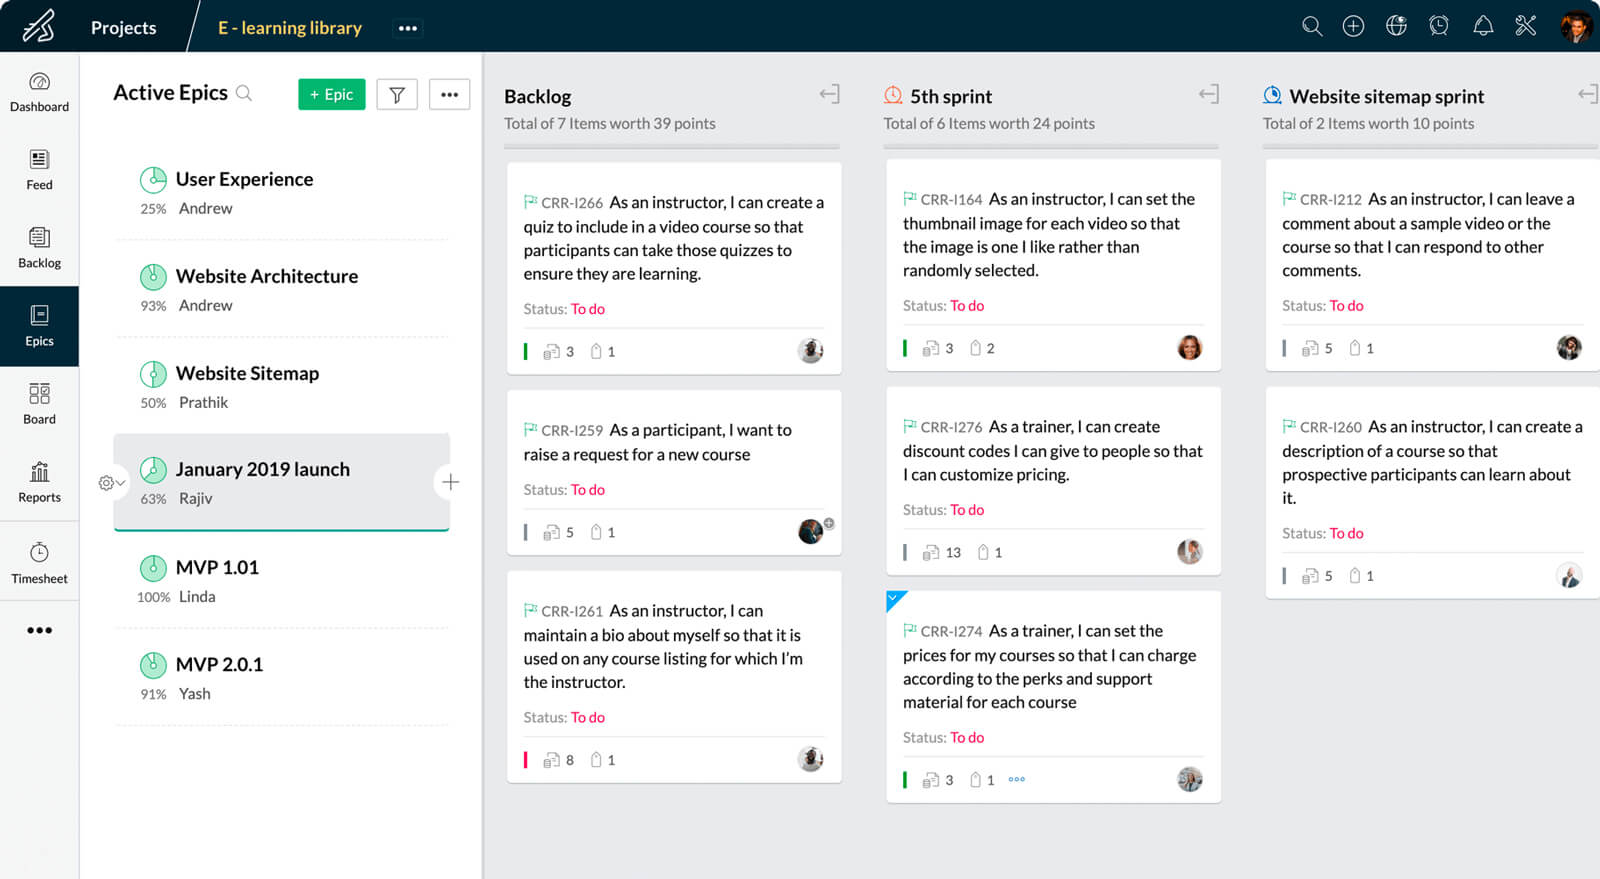Open gear dropdown for January 2019 launch

pyautogui.click(x=111, y=483)
